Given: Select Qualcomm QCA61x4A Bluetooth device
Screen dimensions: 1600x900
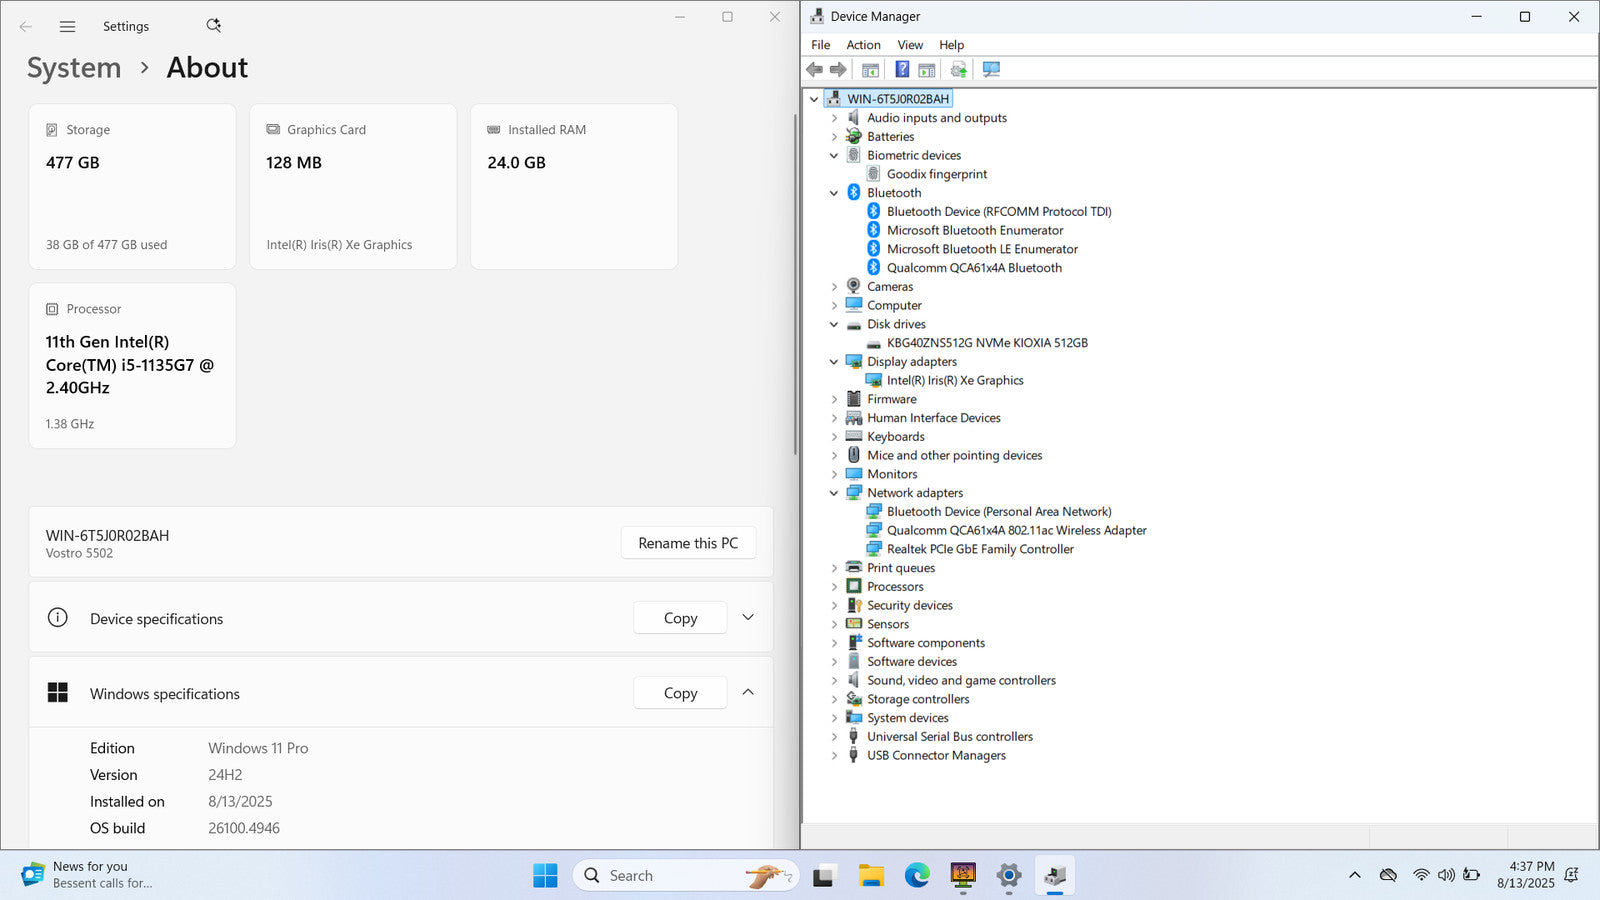Looking at the screenshot, I should (x=973, y=268).
